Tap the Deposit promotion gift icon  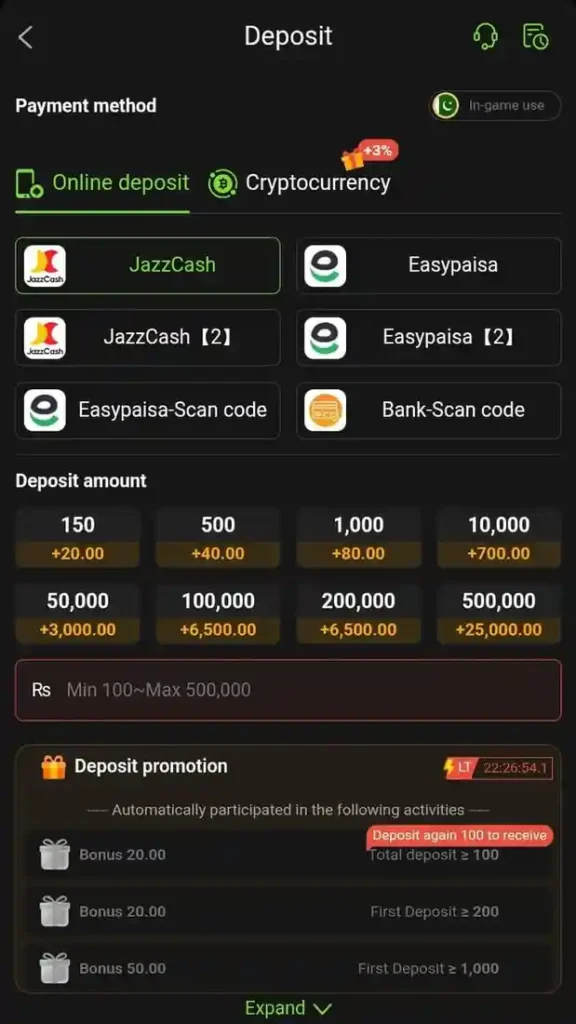(x=54, y=767)
